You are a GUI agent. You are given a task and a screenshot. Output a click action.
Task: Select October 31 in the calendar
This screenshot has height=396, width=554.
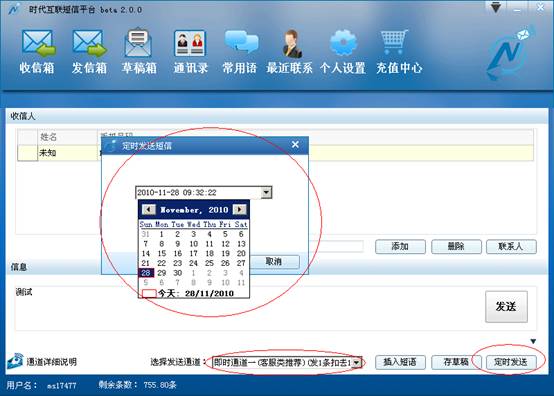pos(146,234)
